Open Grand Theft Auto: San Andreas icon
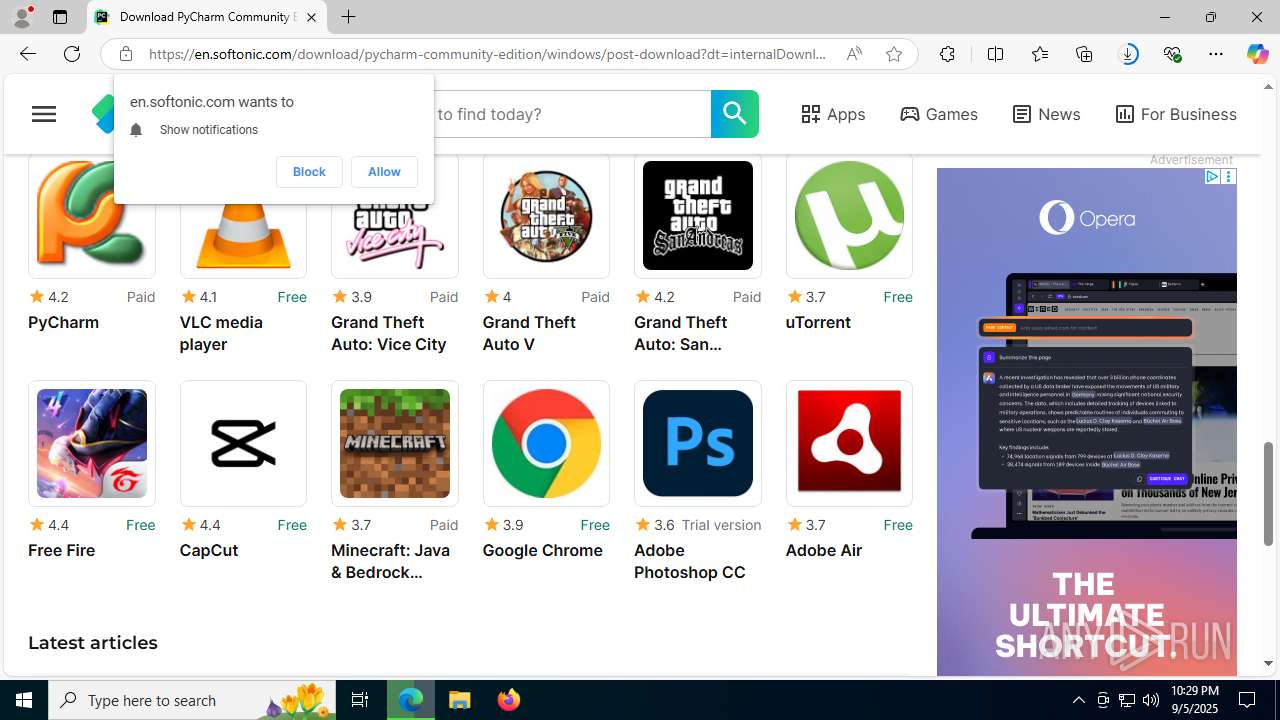1280x720 pixels. click(697, 216)
